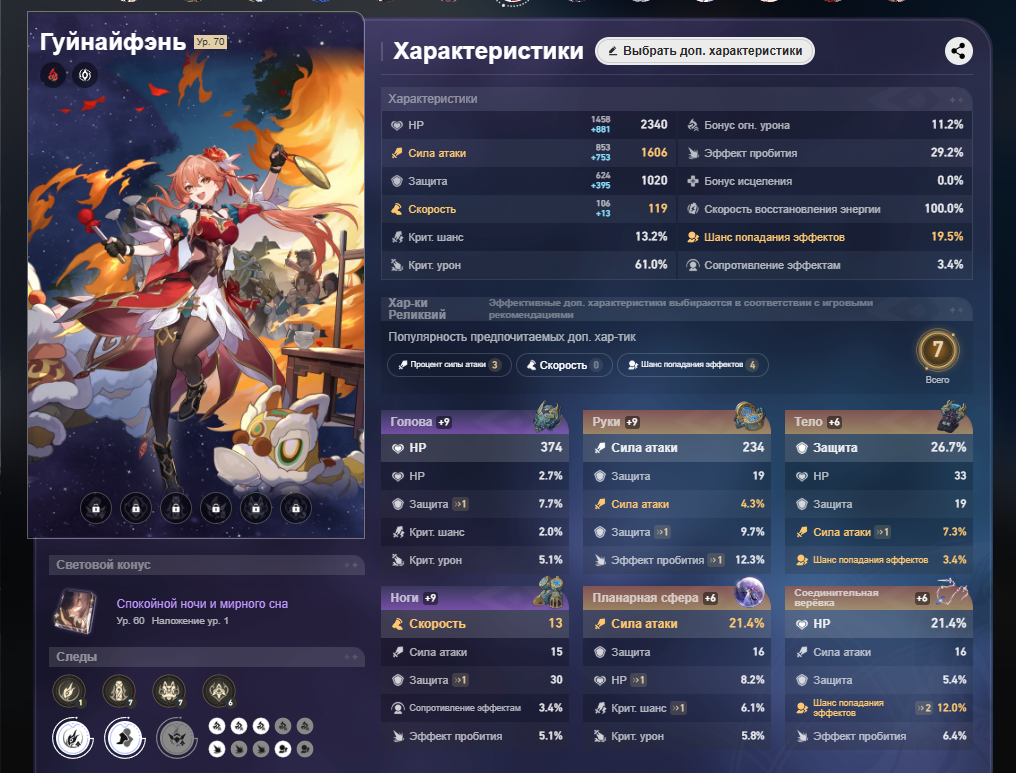Screen dimensions: 1016x773
Task: Open the Спокойной ночи и мирного сна link
Action: (202, 604)
